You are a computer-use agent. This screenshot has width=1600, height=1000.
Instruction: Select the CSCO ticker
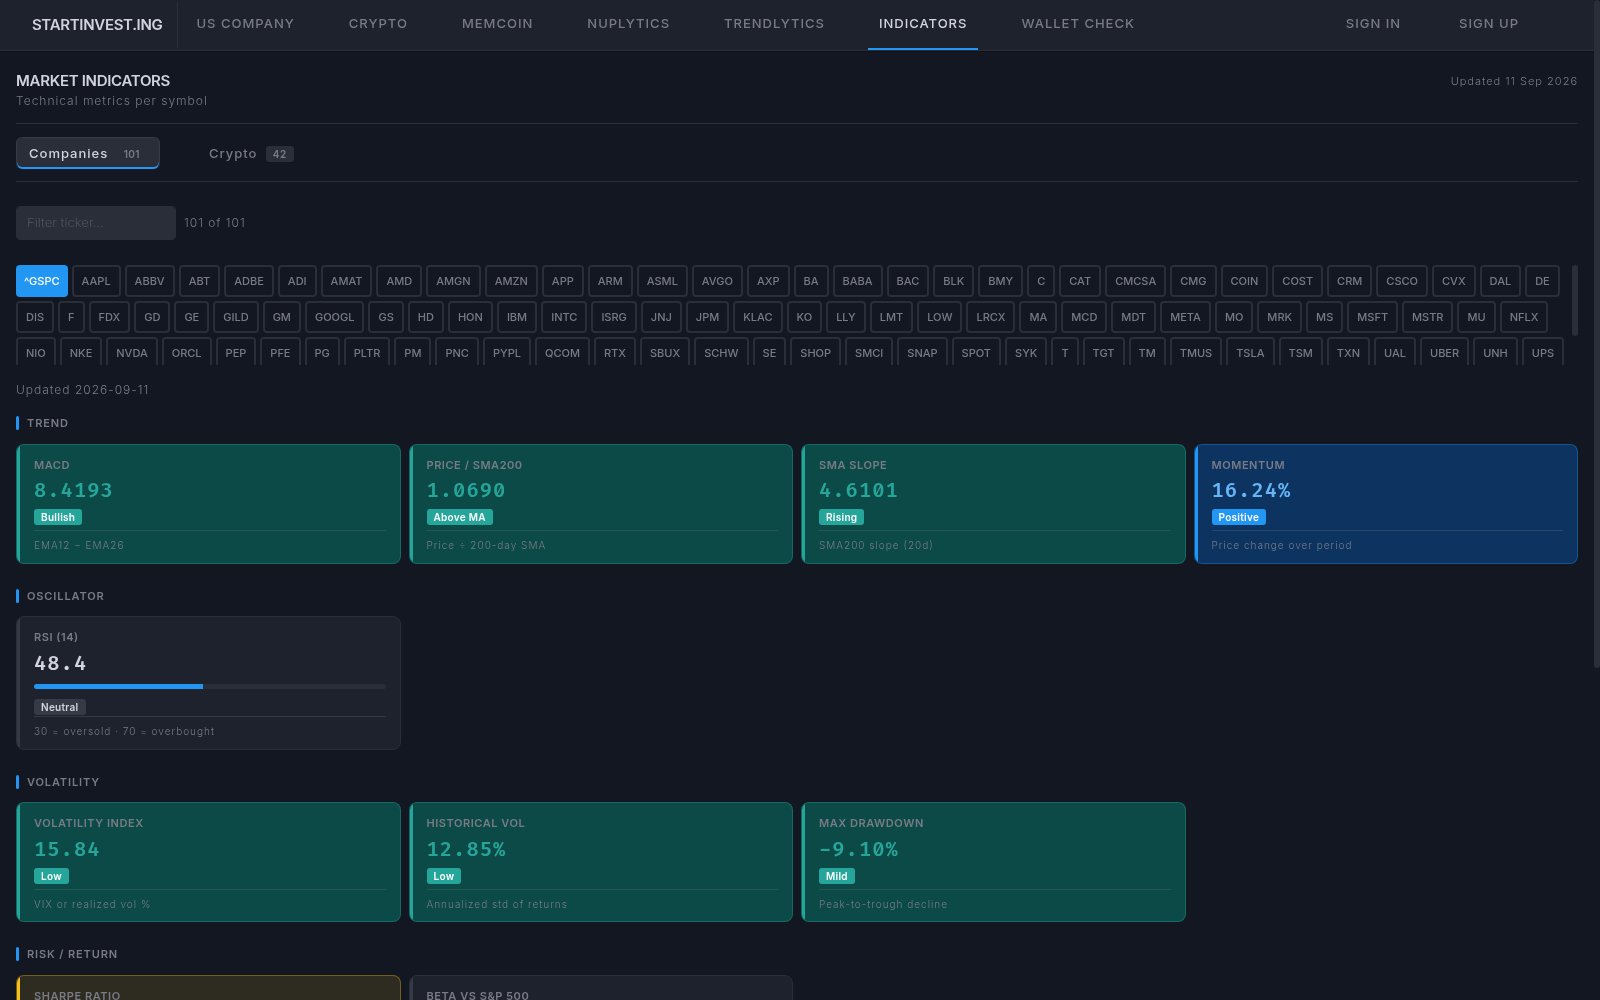(x=1402, y=281)
